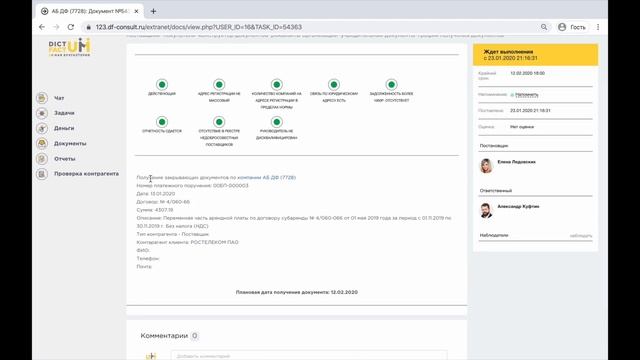Click the yellow Ждет выполнения status banner
This screenshot has width=640, height=360.
(536, 55)
